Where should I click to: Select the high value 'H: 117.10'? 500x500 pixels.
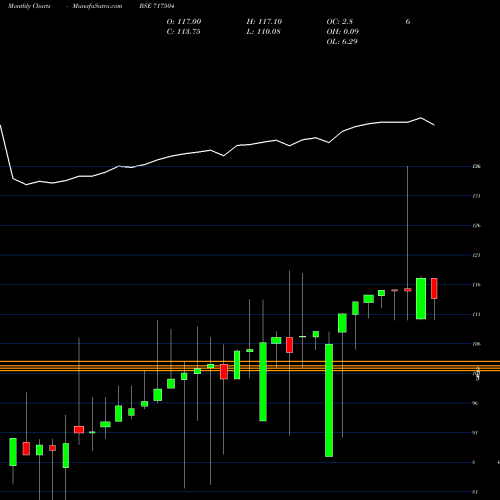point(264,22)
